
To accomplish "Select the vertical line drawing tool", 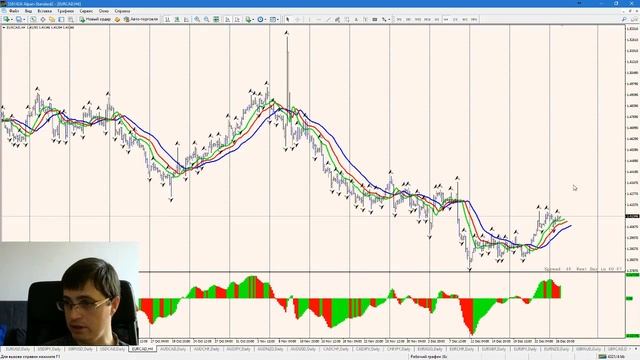I will [x=309, y=19].
